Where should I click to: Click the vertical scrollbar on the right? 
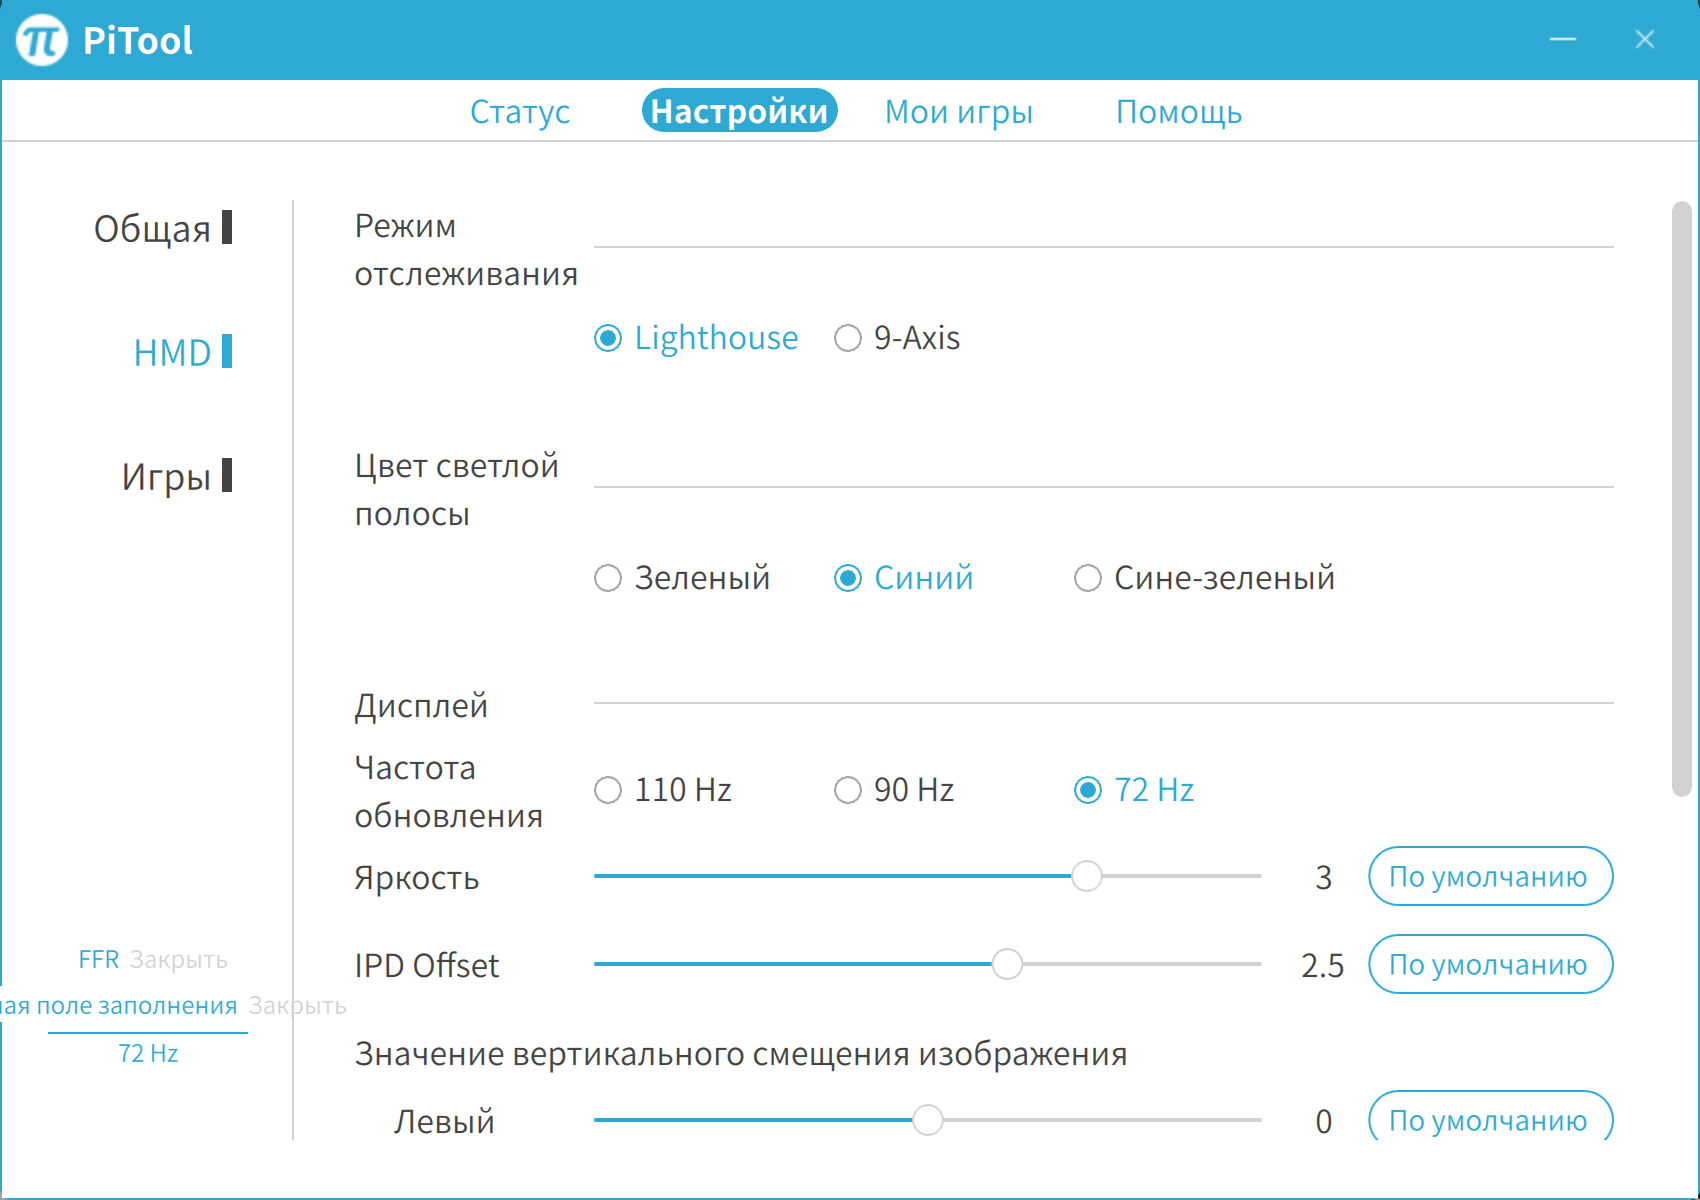[x=1681, y=500]
